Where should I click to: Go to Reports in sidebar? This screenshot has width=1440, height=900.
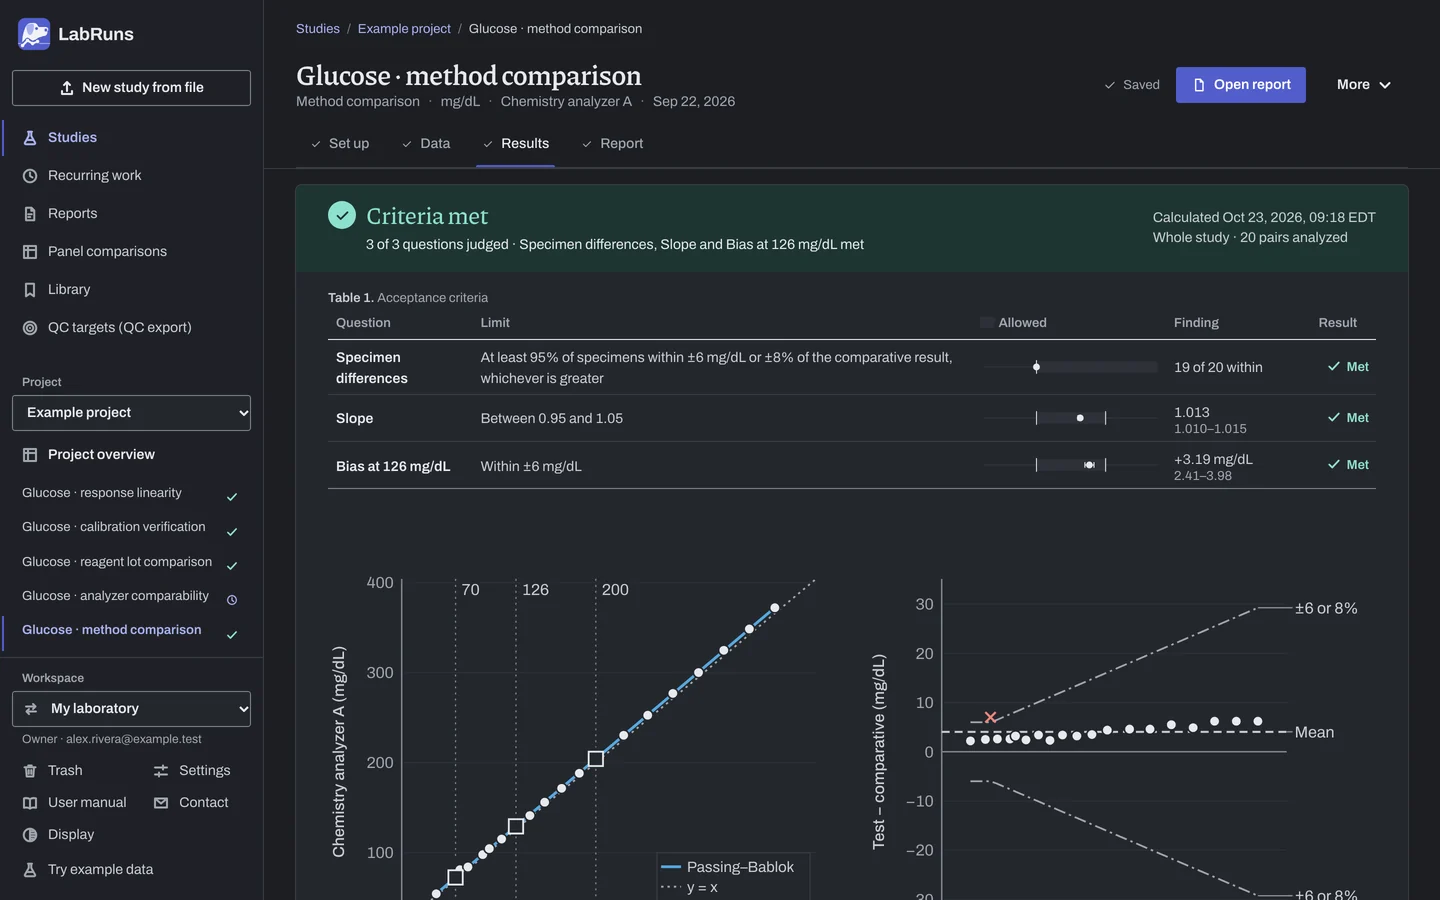[x=72, y=213]
